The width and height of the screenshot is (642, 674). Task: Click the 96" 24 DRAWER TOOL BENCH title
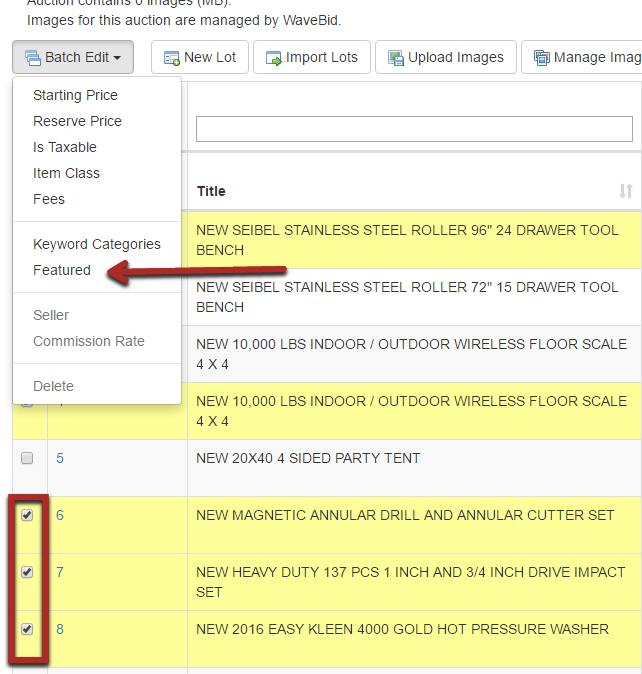point(407,240)
